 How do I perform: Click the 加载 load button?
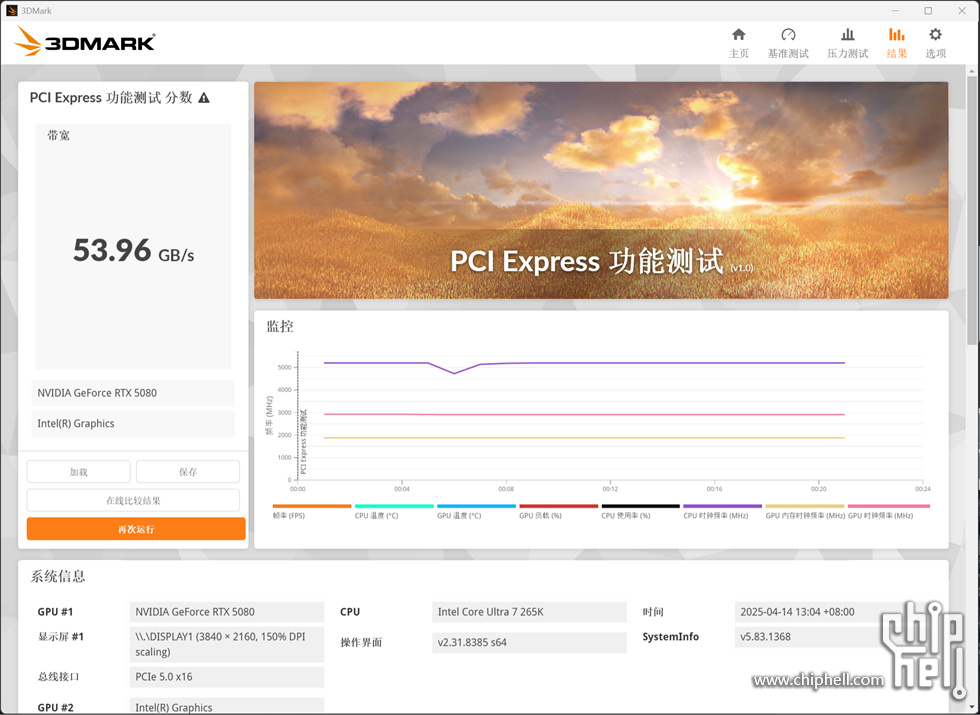[78, 472]
